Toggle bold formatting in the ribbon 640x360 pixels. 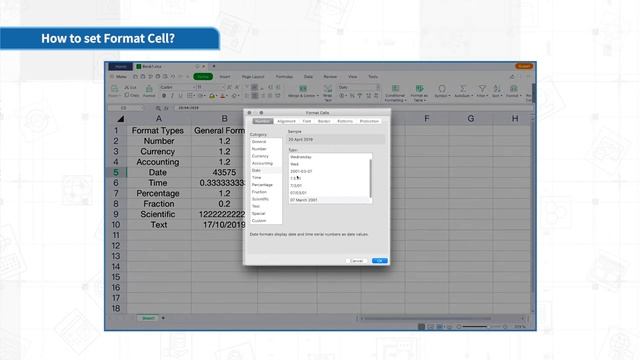(x=164, y=96)
